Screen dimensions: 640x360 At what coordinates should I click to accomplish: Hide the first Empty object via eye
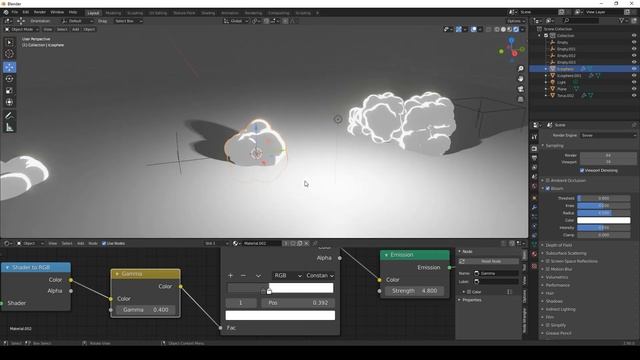pos(634,42)
